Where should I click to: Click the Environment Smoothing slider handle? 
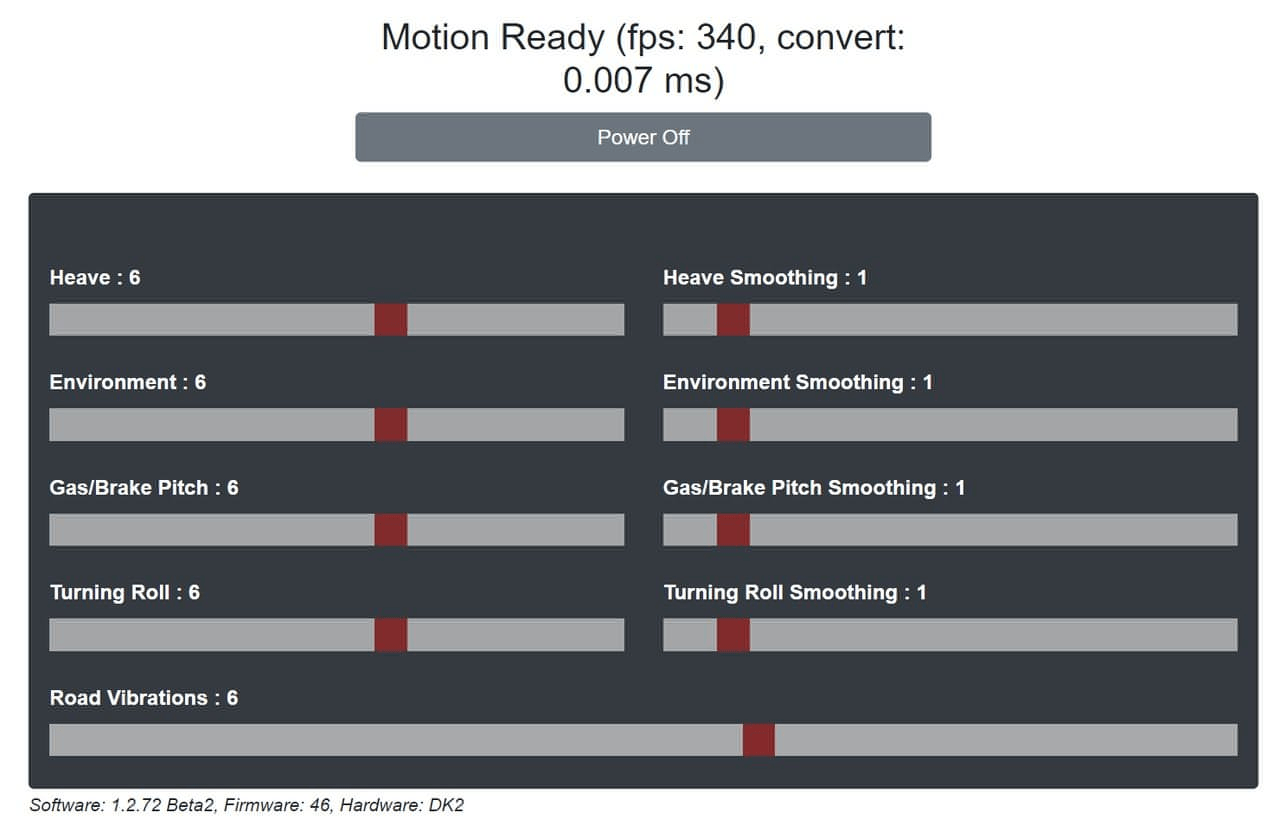pyautogui.click(x=733, y=425)
